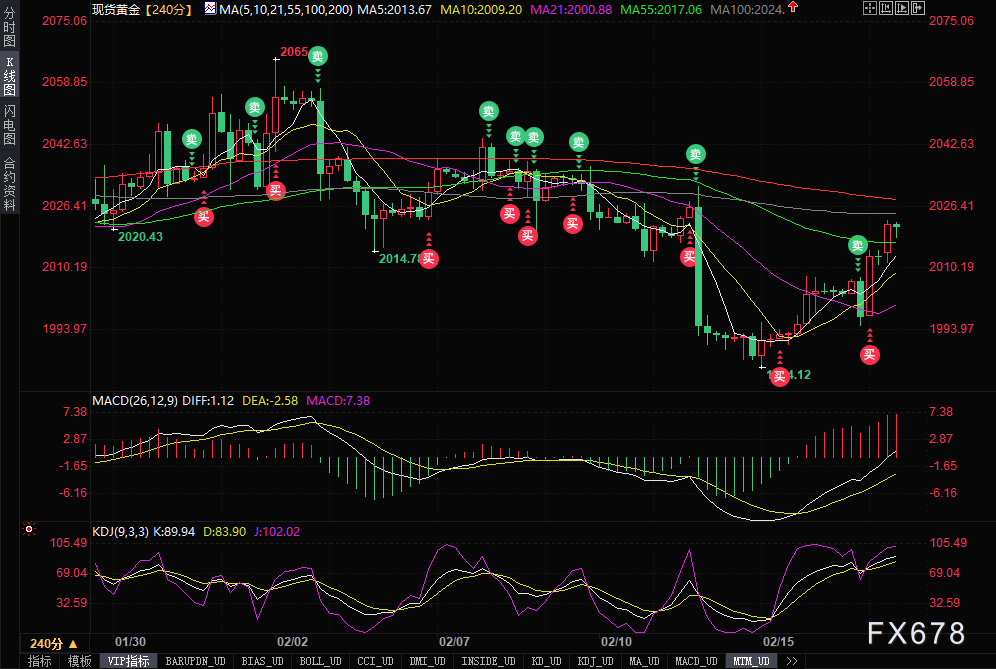Click the MA indicator settings icon
The height and width of the screenshot is (669, 996).
coord(210,8)
